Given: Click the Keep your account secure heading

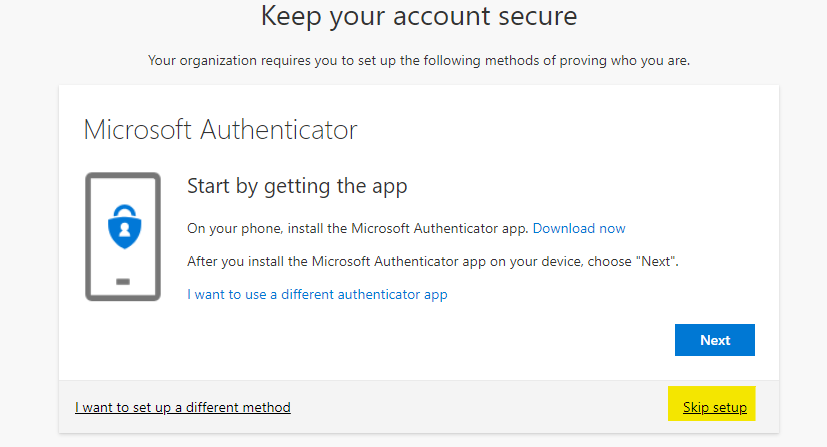Looking at the screenshot, I should pyautogui.click(x=419, y=16).
